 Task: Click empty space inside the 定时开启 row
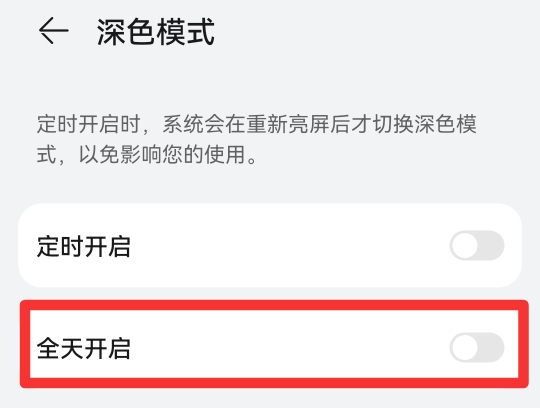click(289, 245)
